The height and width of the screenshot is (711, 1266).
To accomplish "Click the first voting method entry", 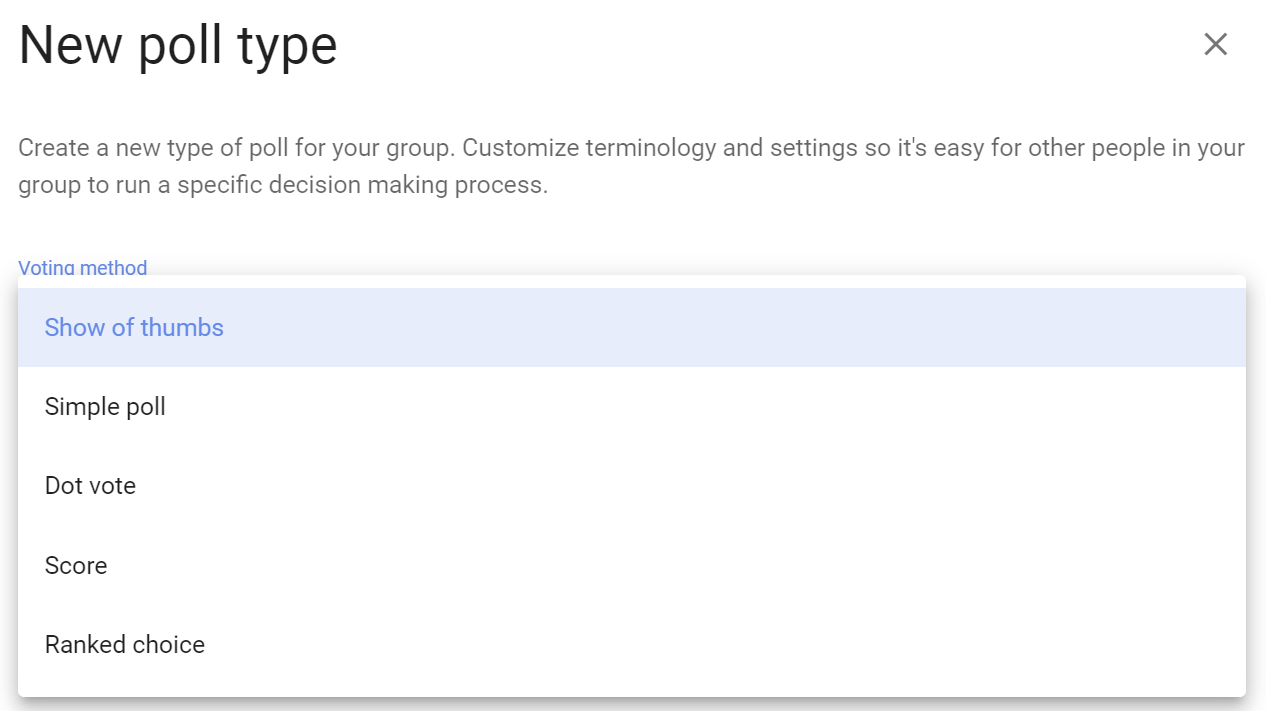I will [x=632, y=328].
